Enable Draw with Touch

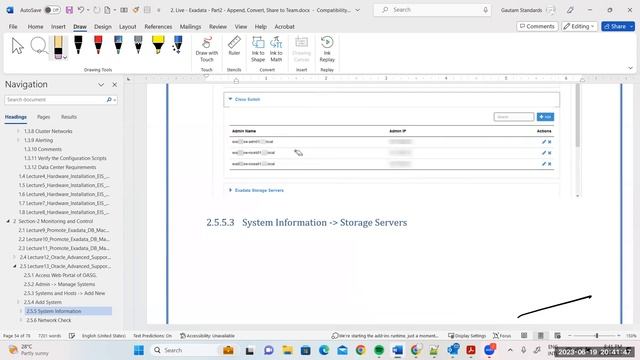point(207,49)
